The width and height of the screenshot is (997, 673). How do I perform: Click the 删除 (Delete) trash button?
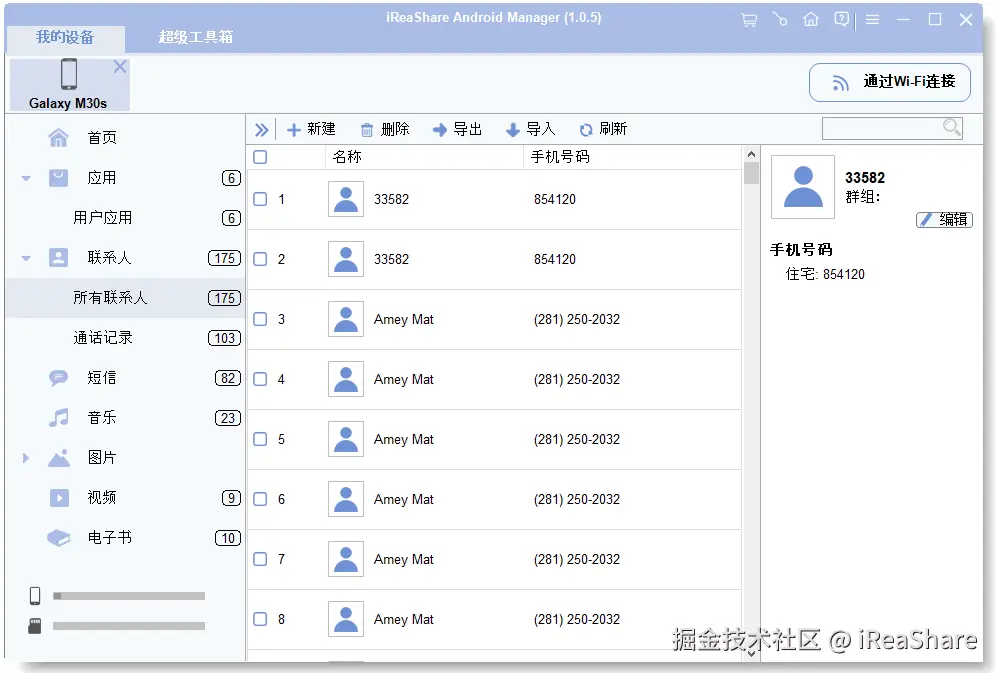tap(385, 129)
